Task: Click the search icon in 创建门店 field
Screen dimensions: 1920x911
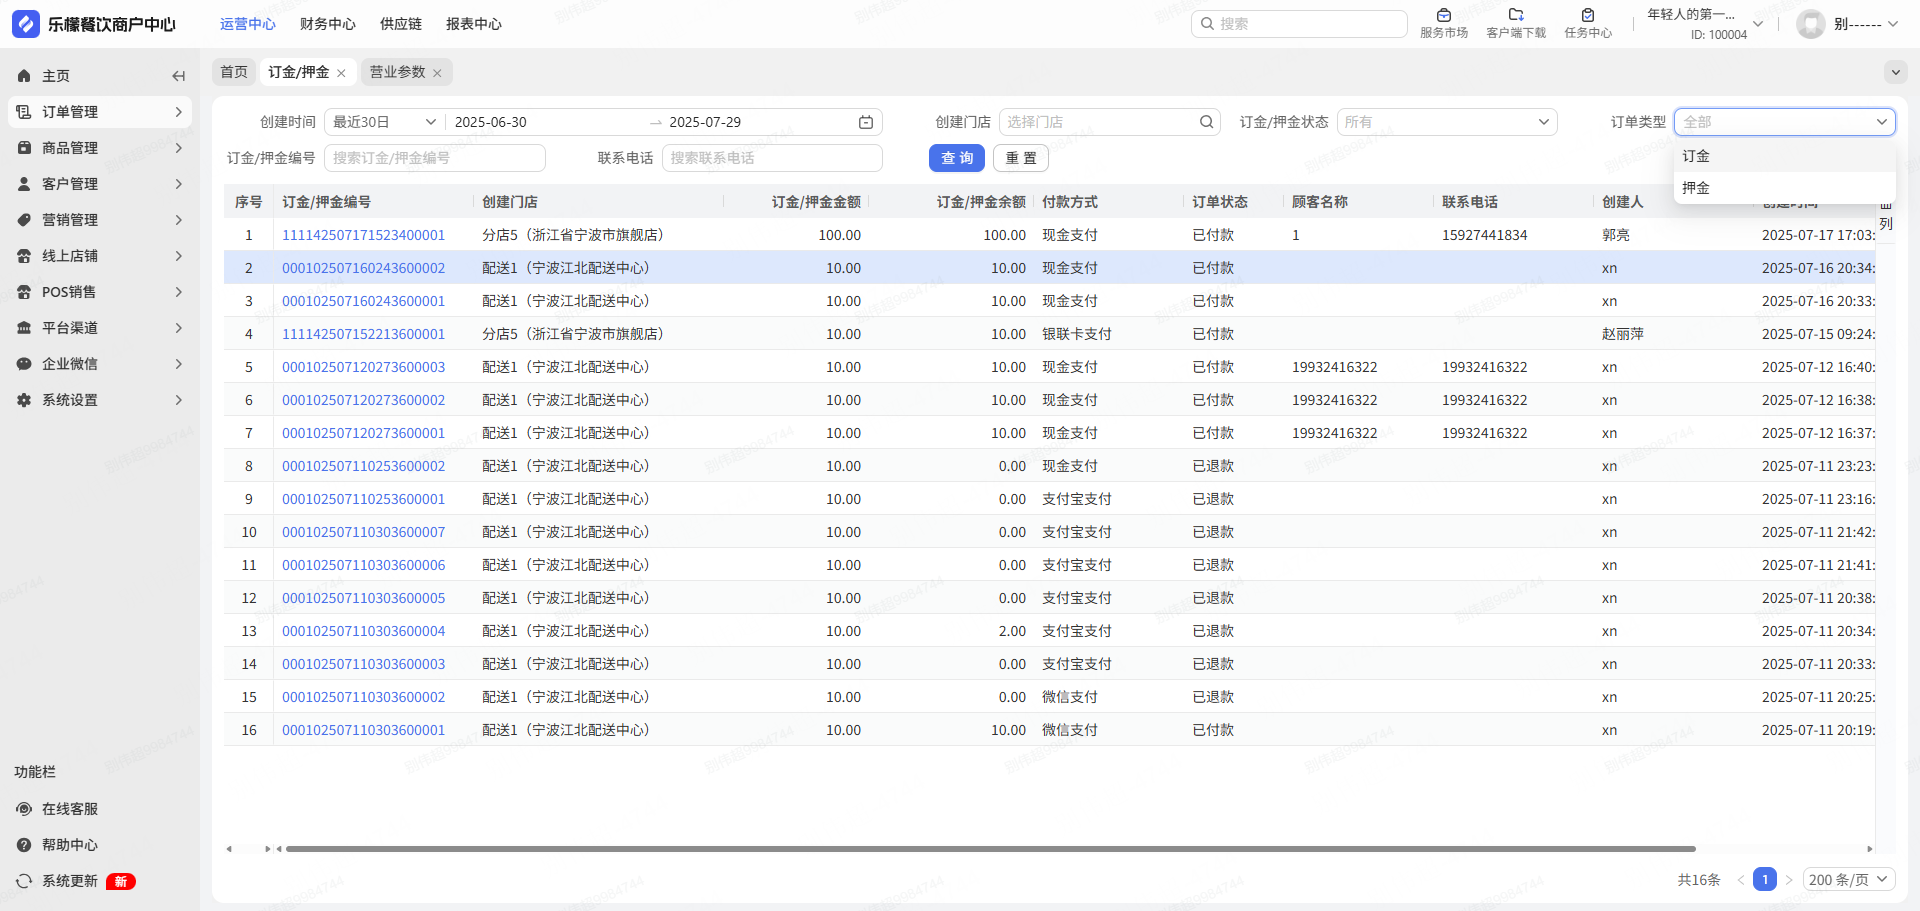Action: pyautogui.click(x=1206, y=122)
